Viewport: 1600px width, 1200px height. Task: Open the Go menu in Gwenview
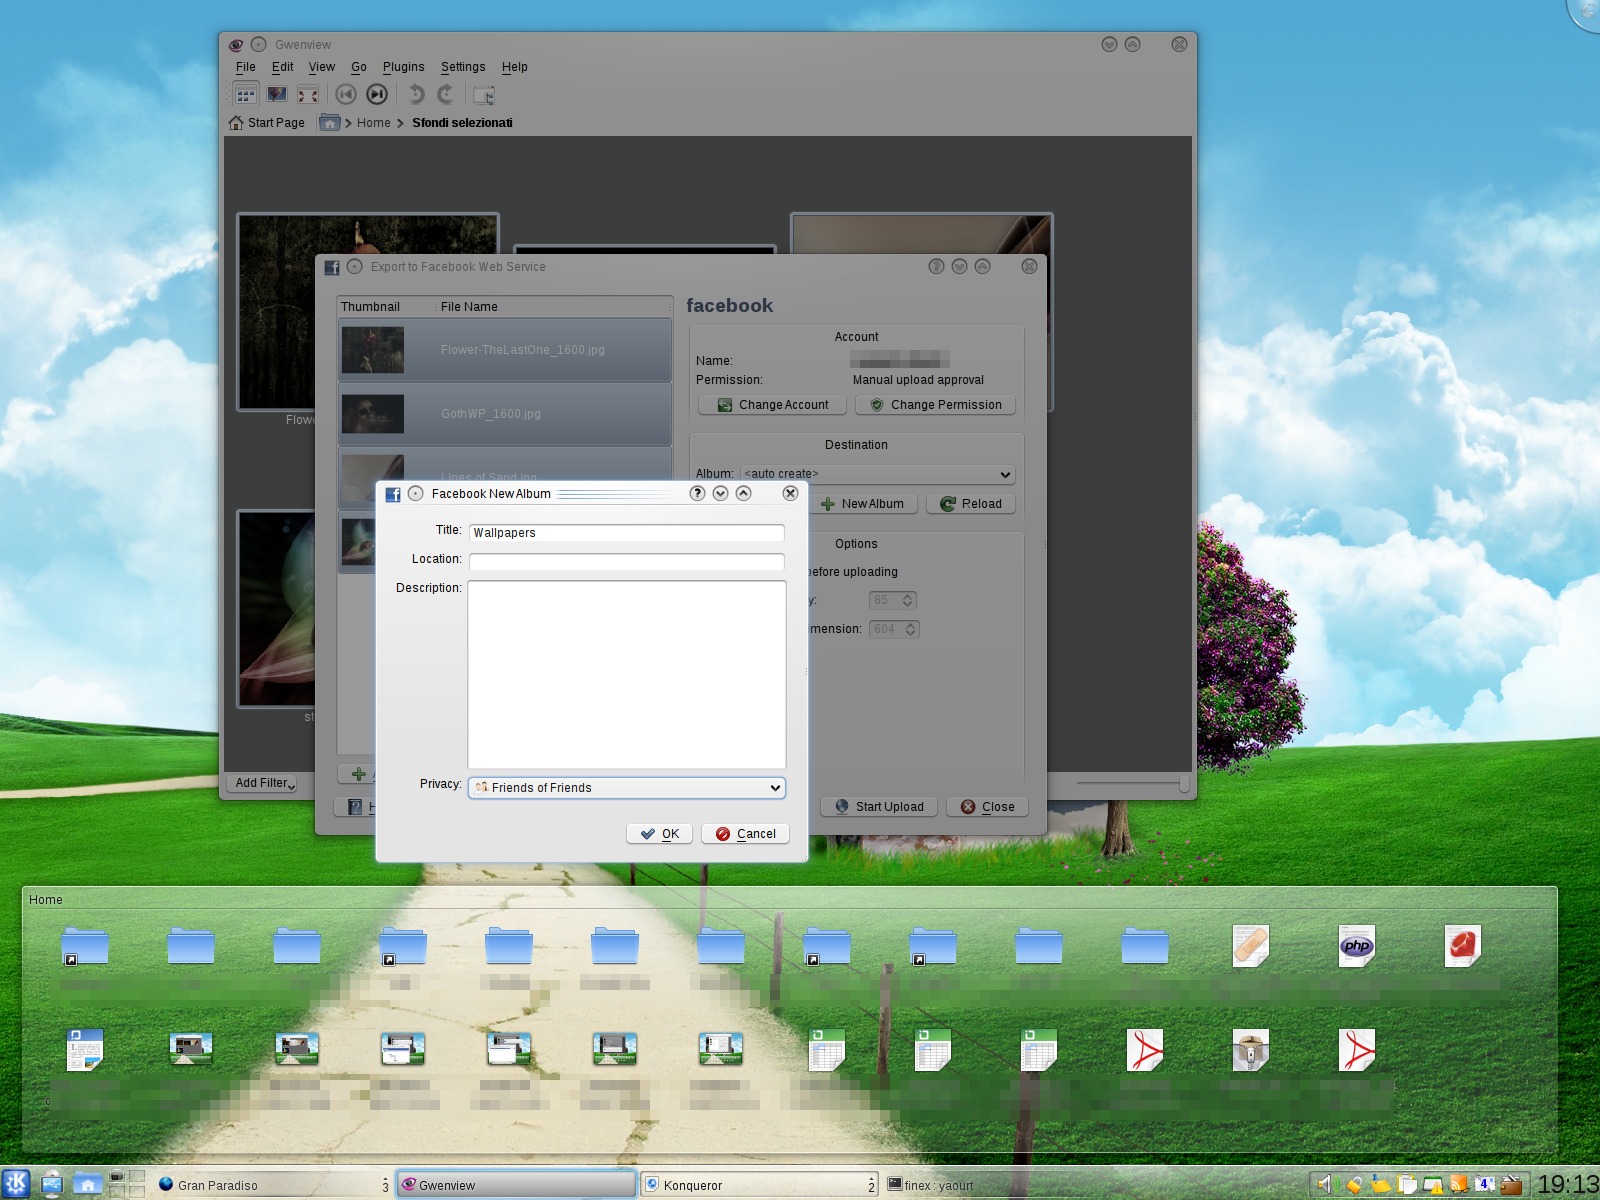tap(359, 67)
